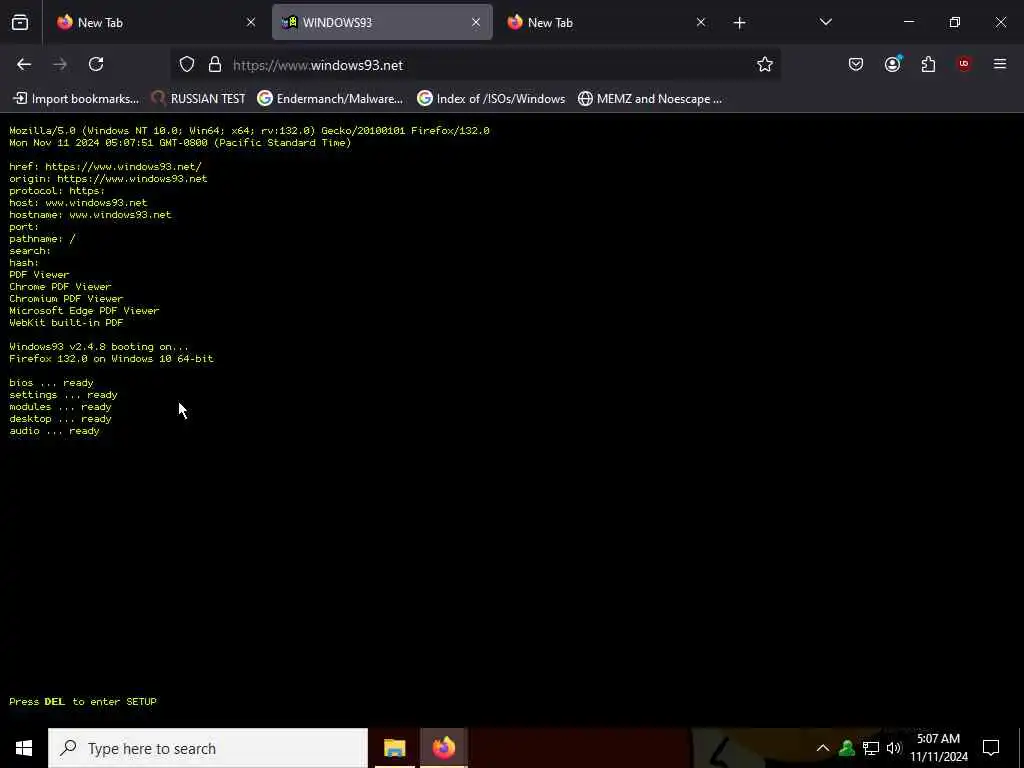1024x768 pixels.
Task: Go forward one page
Action: [60, 64]
